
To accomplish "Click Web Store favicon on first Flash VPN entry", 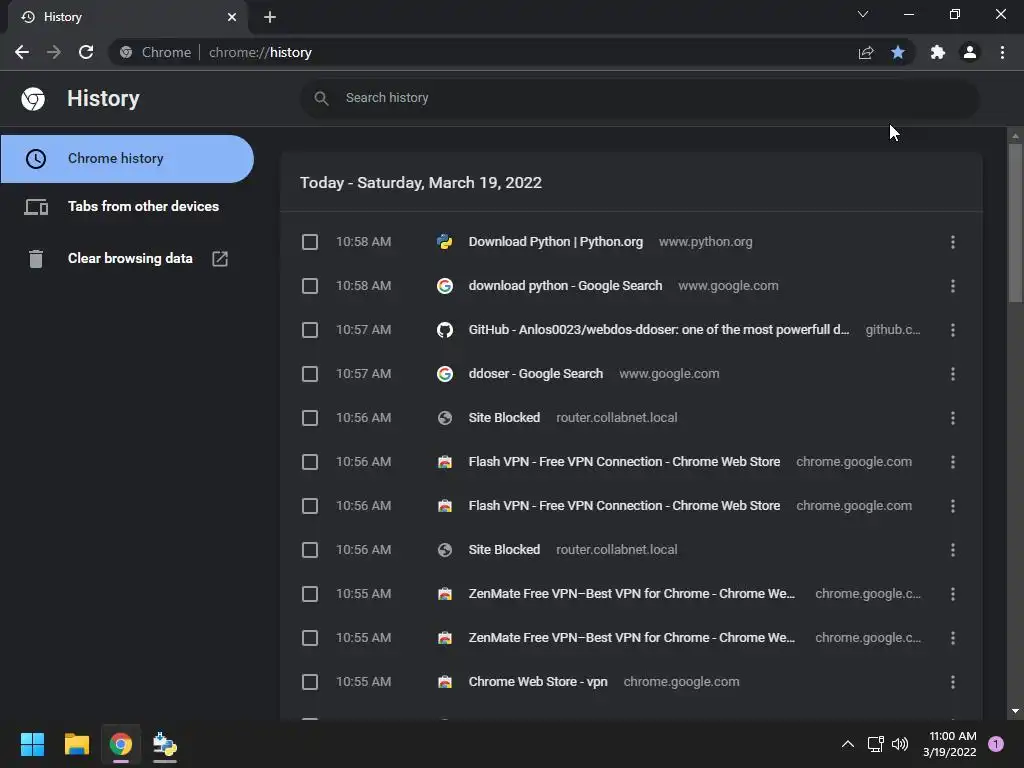I will click(445, 462).
